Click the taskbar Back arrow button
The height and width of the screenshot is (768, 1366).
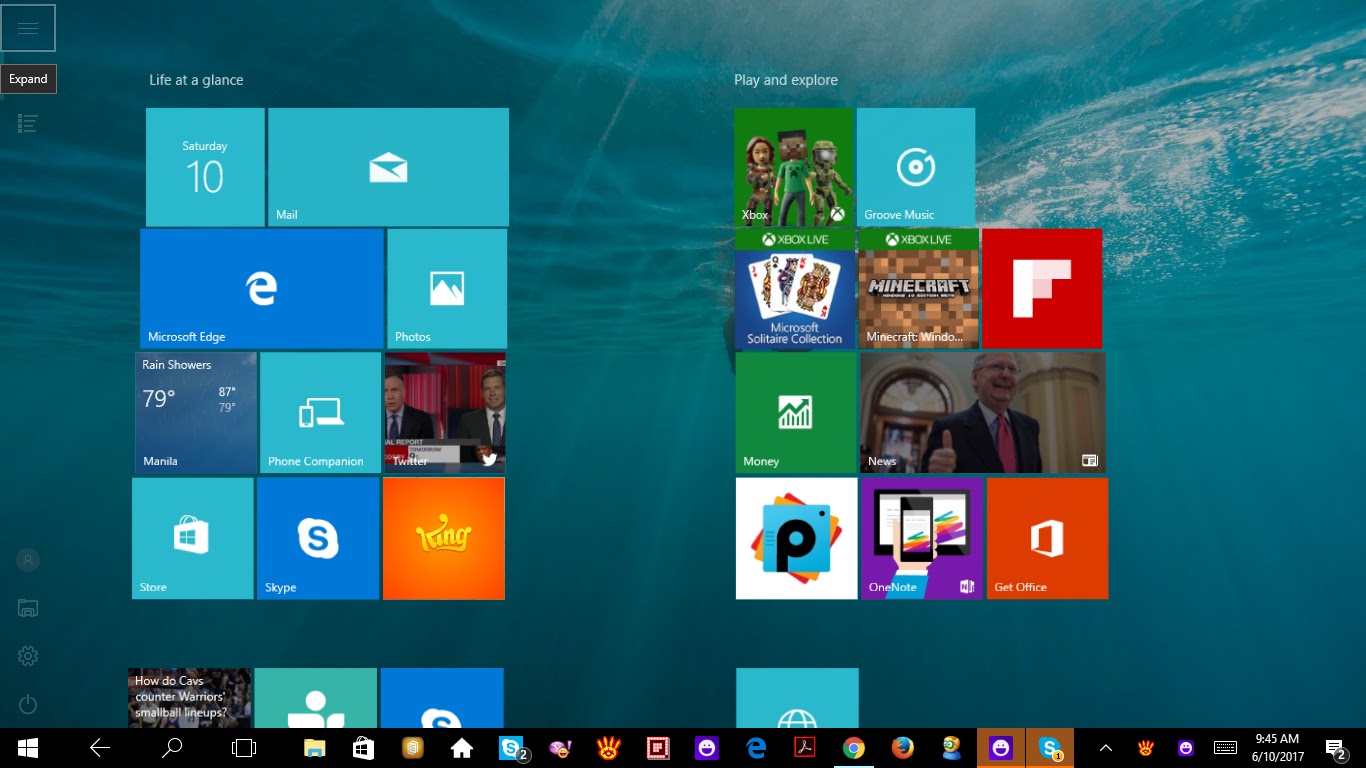pyautogui.click(x=100, y=748)
